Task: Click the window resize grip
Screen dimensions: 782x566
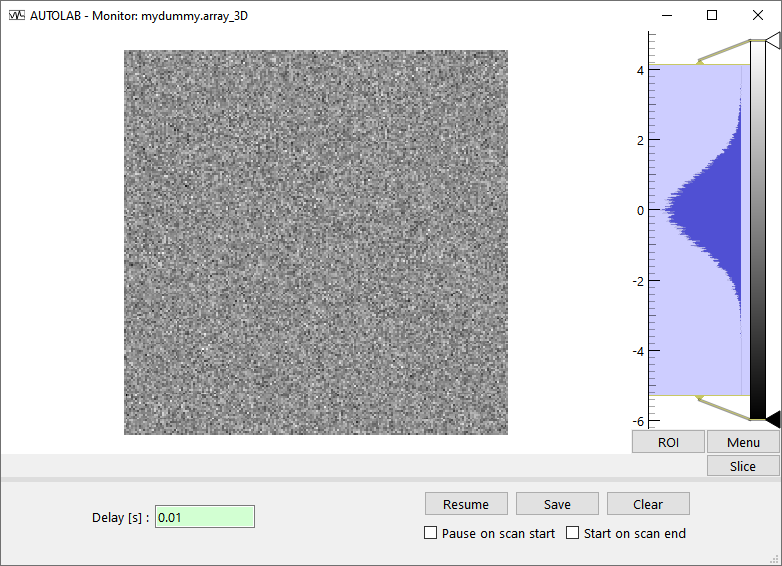Action: (x=775, y=560)
